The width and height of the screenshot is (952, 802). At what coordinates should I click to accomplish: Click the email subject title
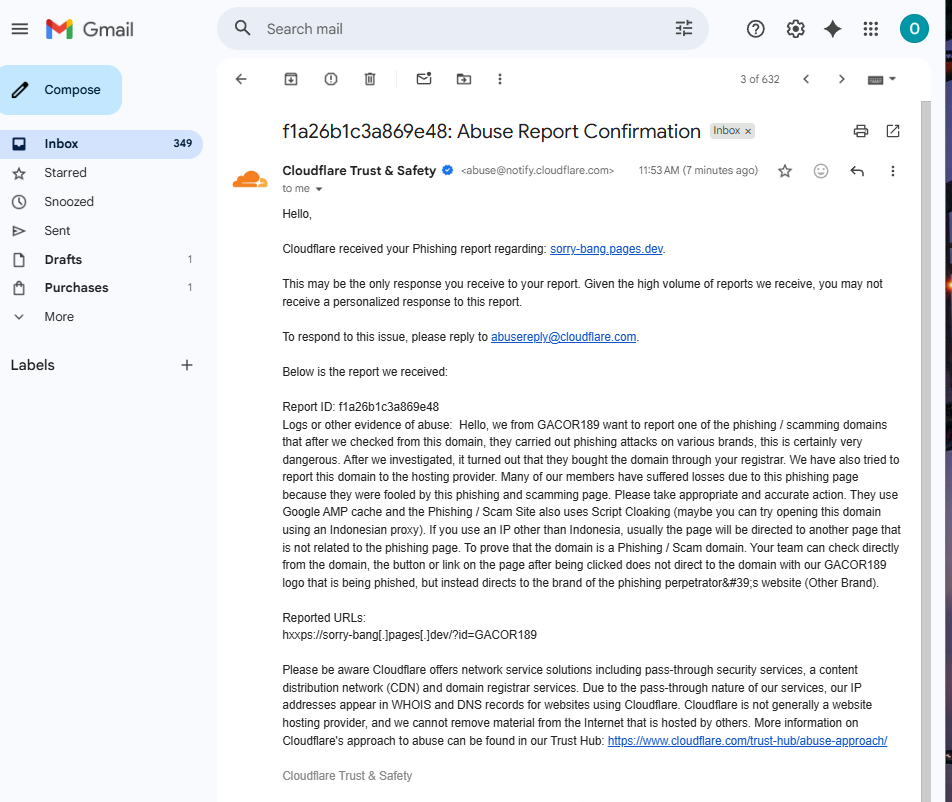point(491,131)
